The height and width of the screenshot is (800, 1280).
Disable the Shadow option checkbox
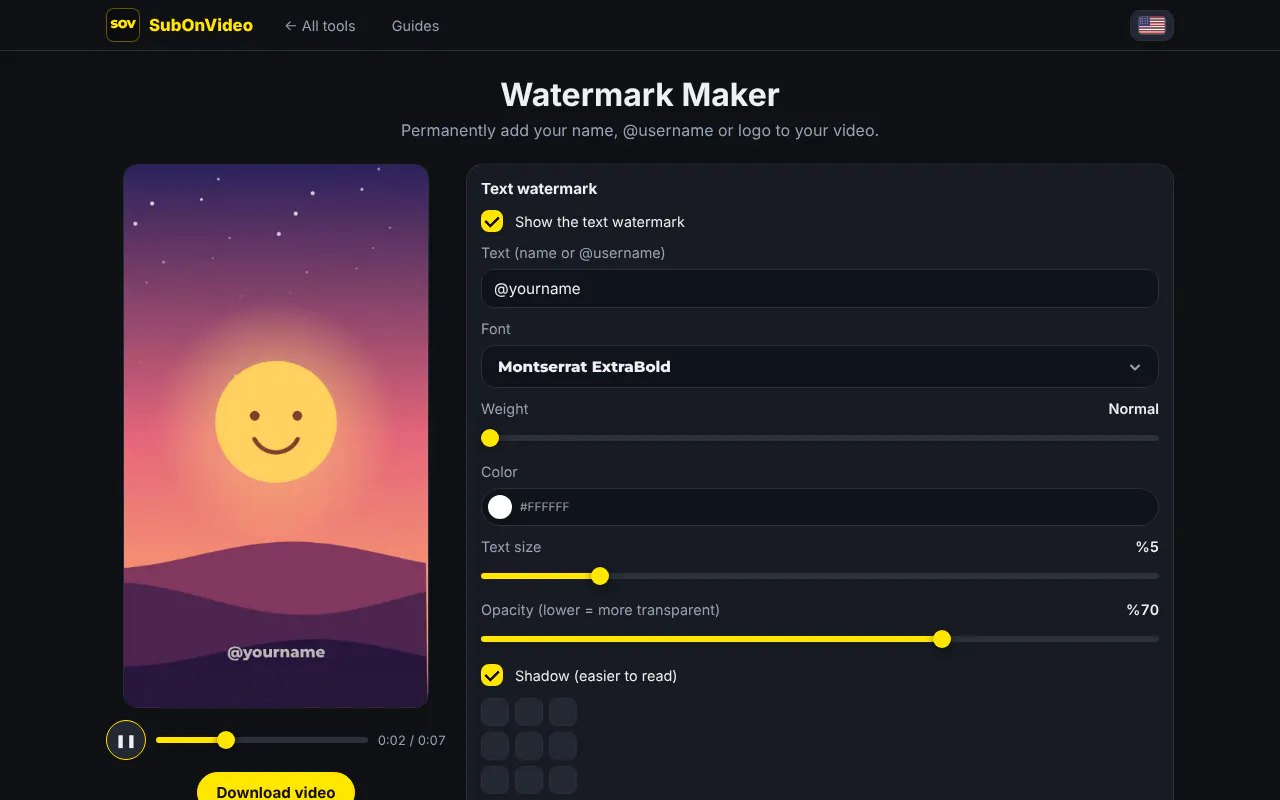tap(492, 675)
